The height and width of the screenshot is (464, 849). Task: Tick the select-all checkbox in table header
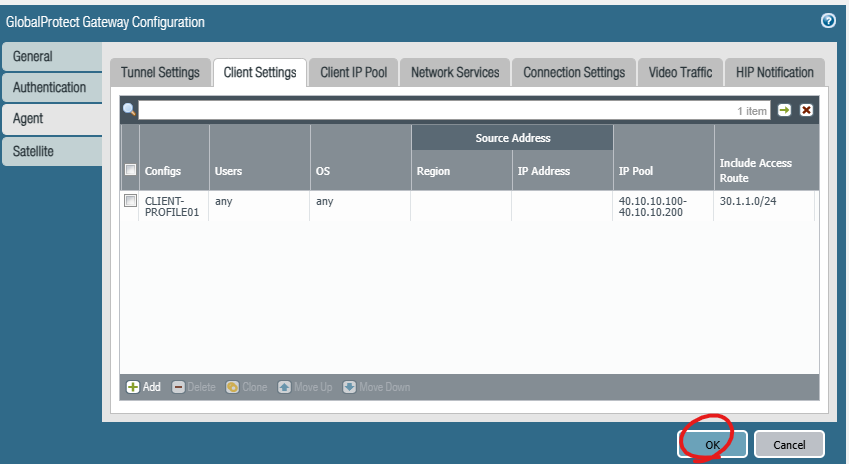[130, 169]
